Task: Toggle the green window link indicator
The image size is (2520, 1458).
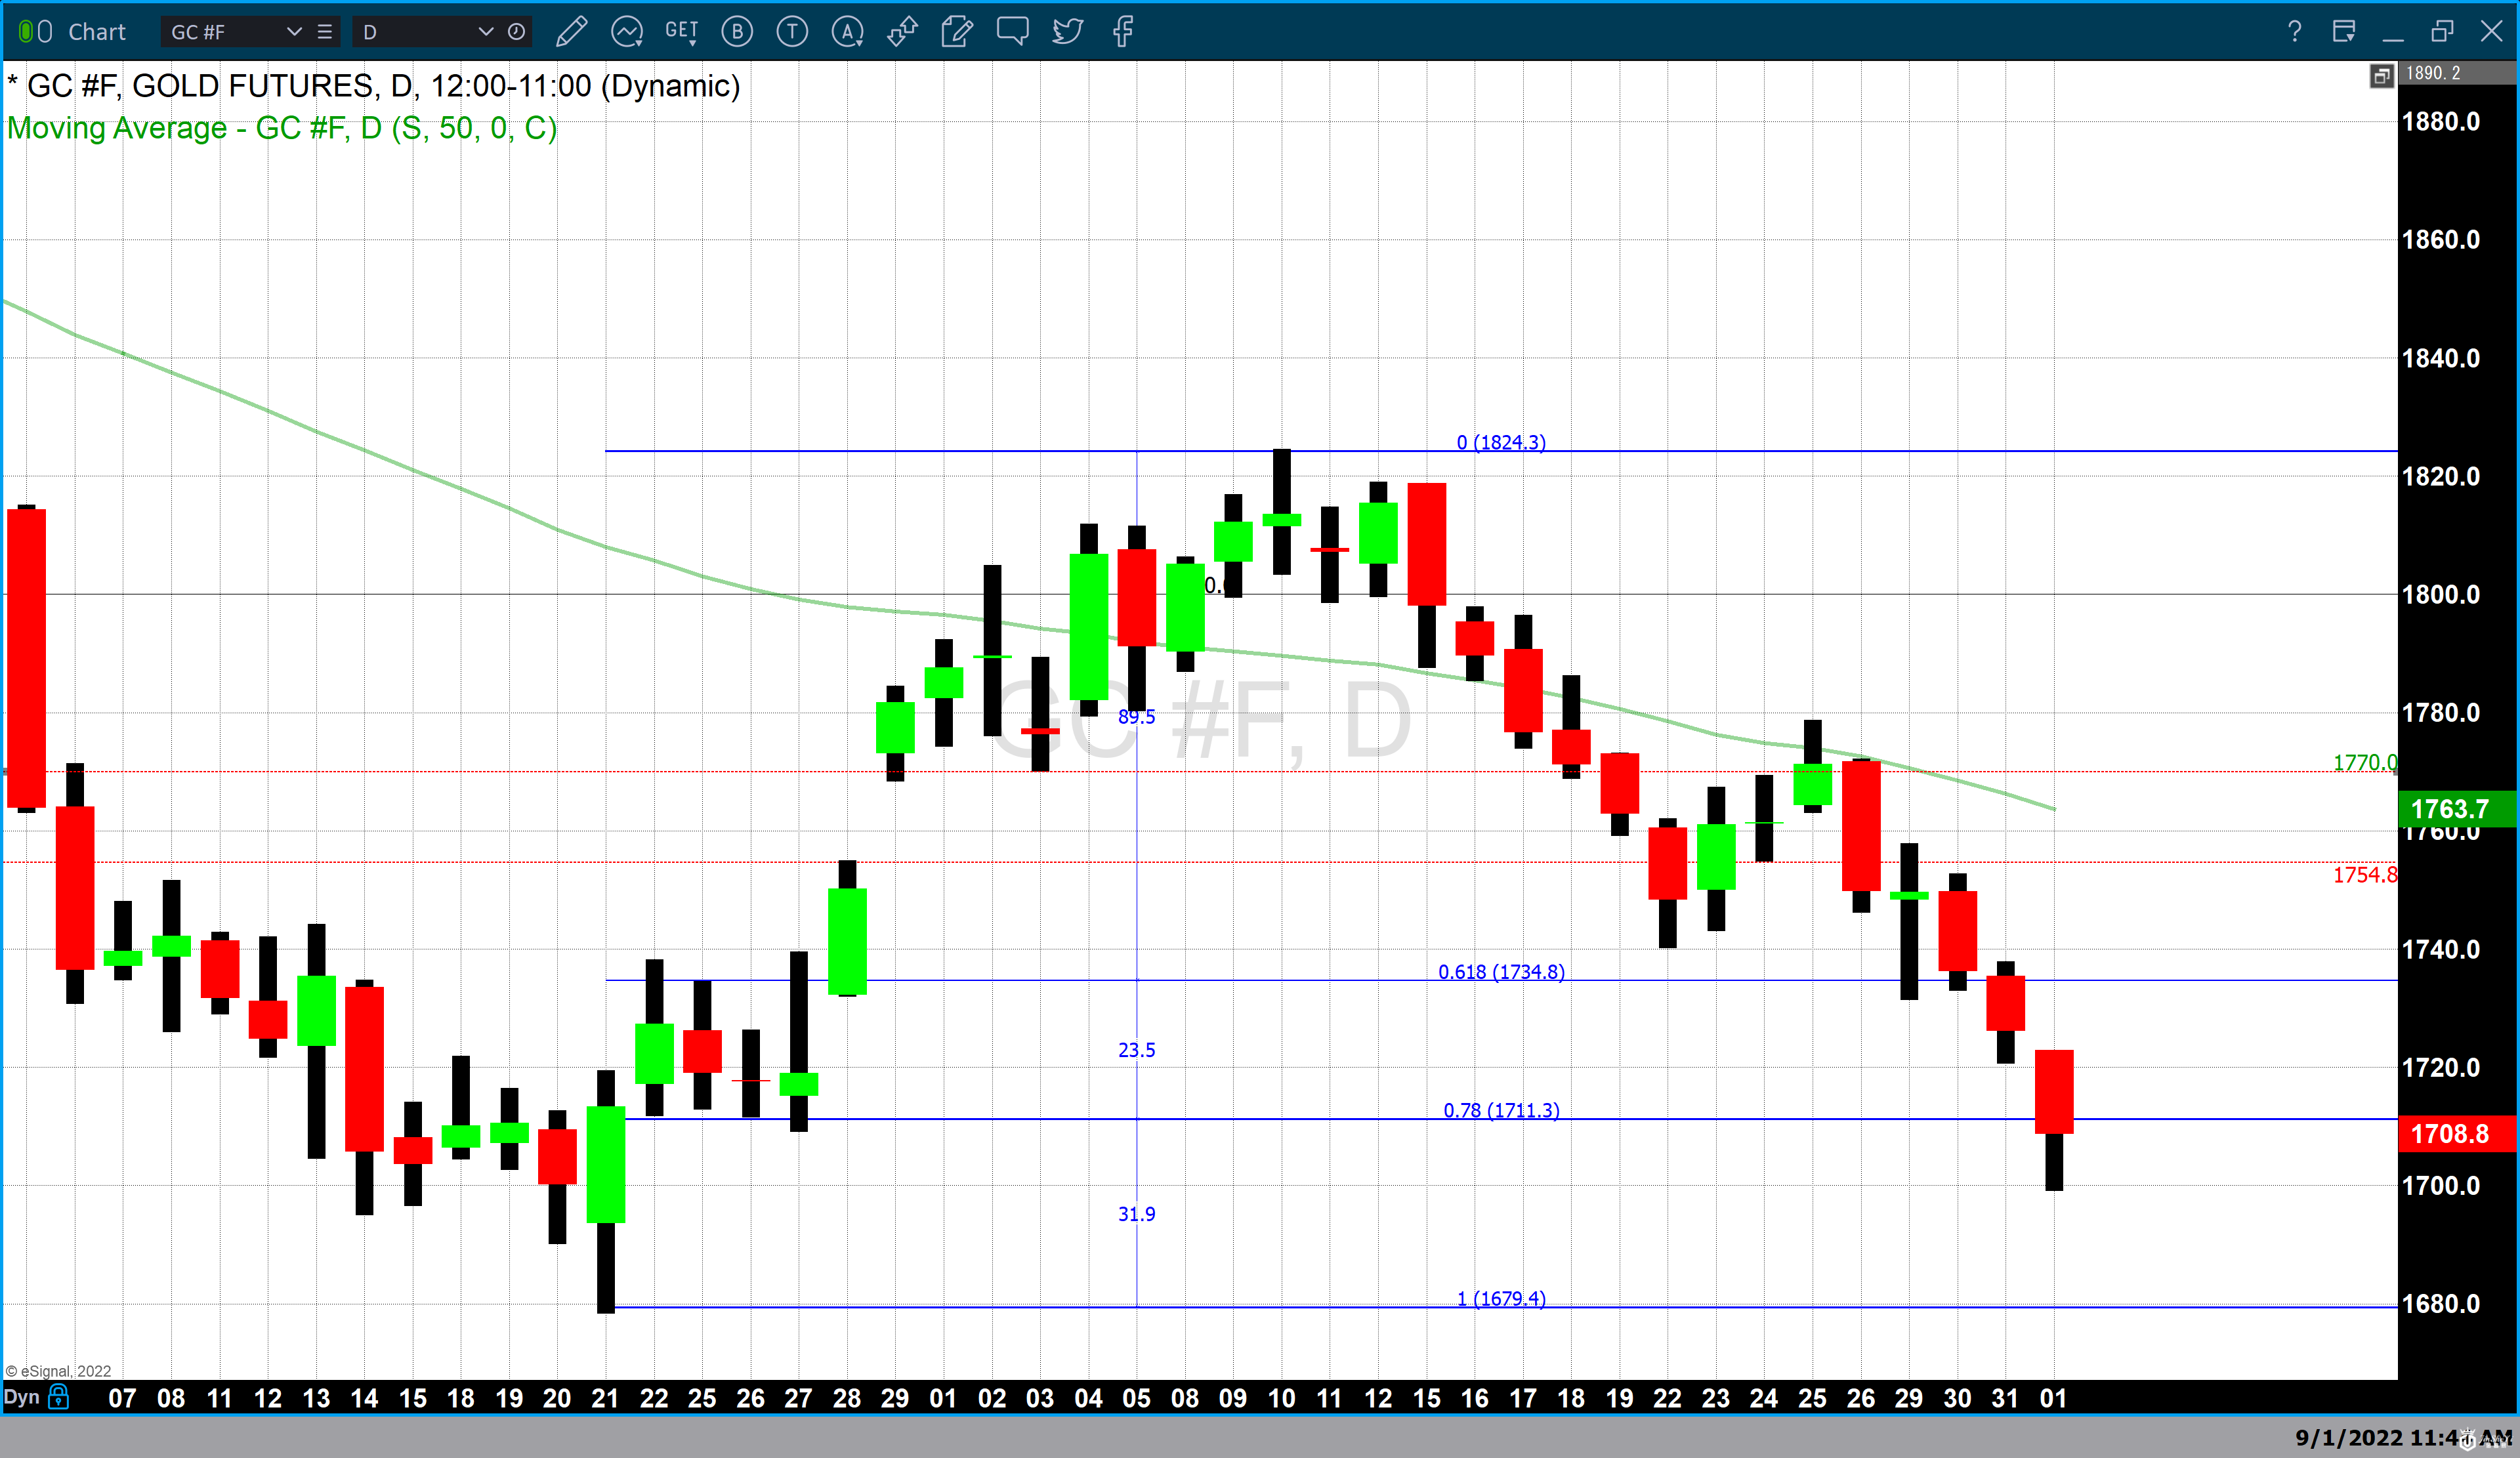Action: (26, 32)
